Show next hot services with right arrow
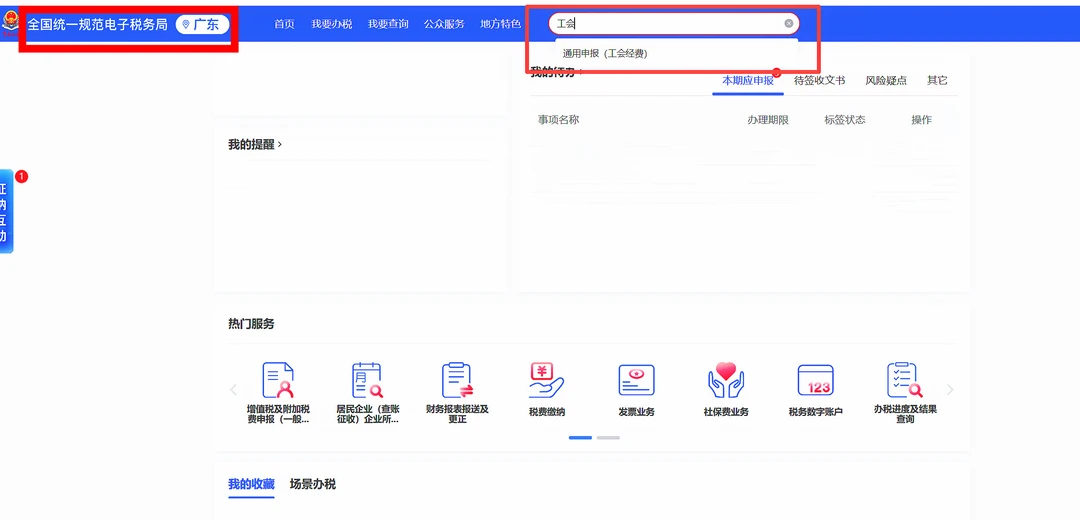The image size is (1080, 520). point(951,390)
